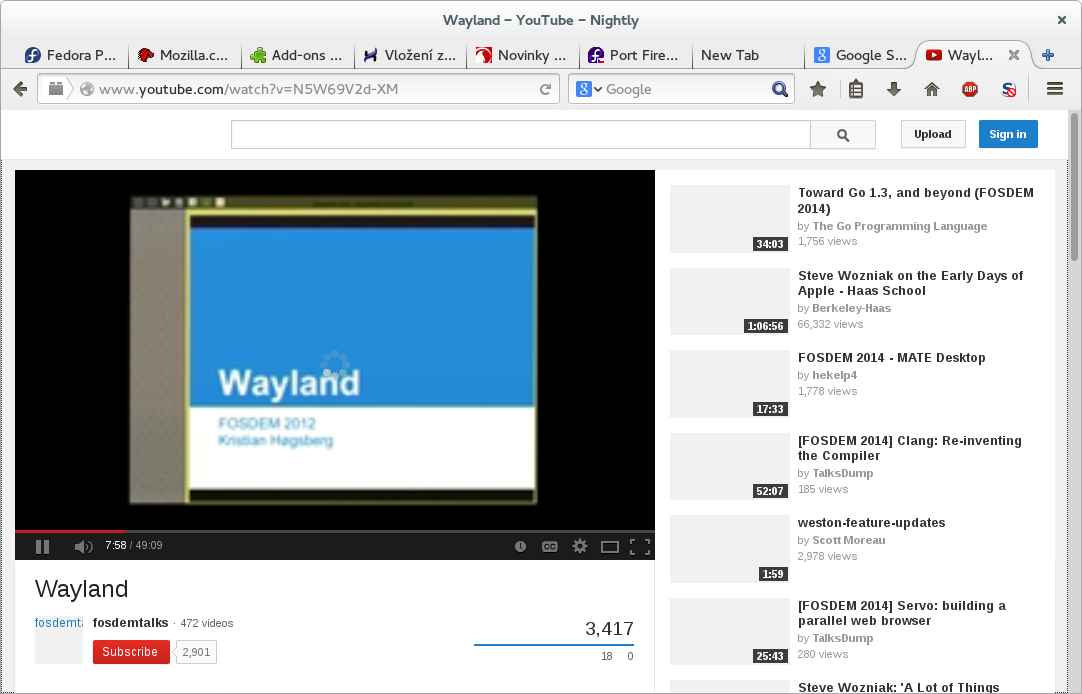This screenshot has height=694, width=1082.
Task: Go back with the browser back arrow
Action: tap(21, 89)
